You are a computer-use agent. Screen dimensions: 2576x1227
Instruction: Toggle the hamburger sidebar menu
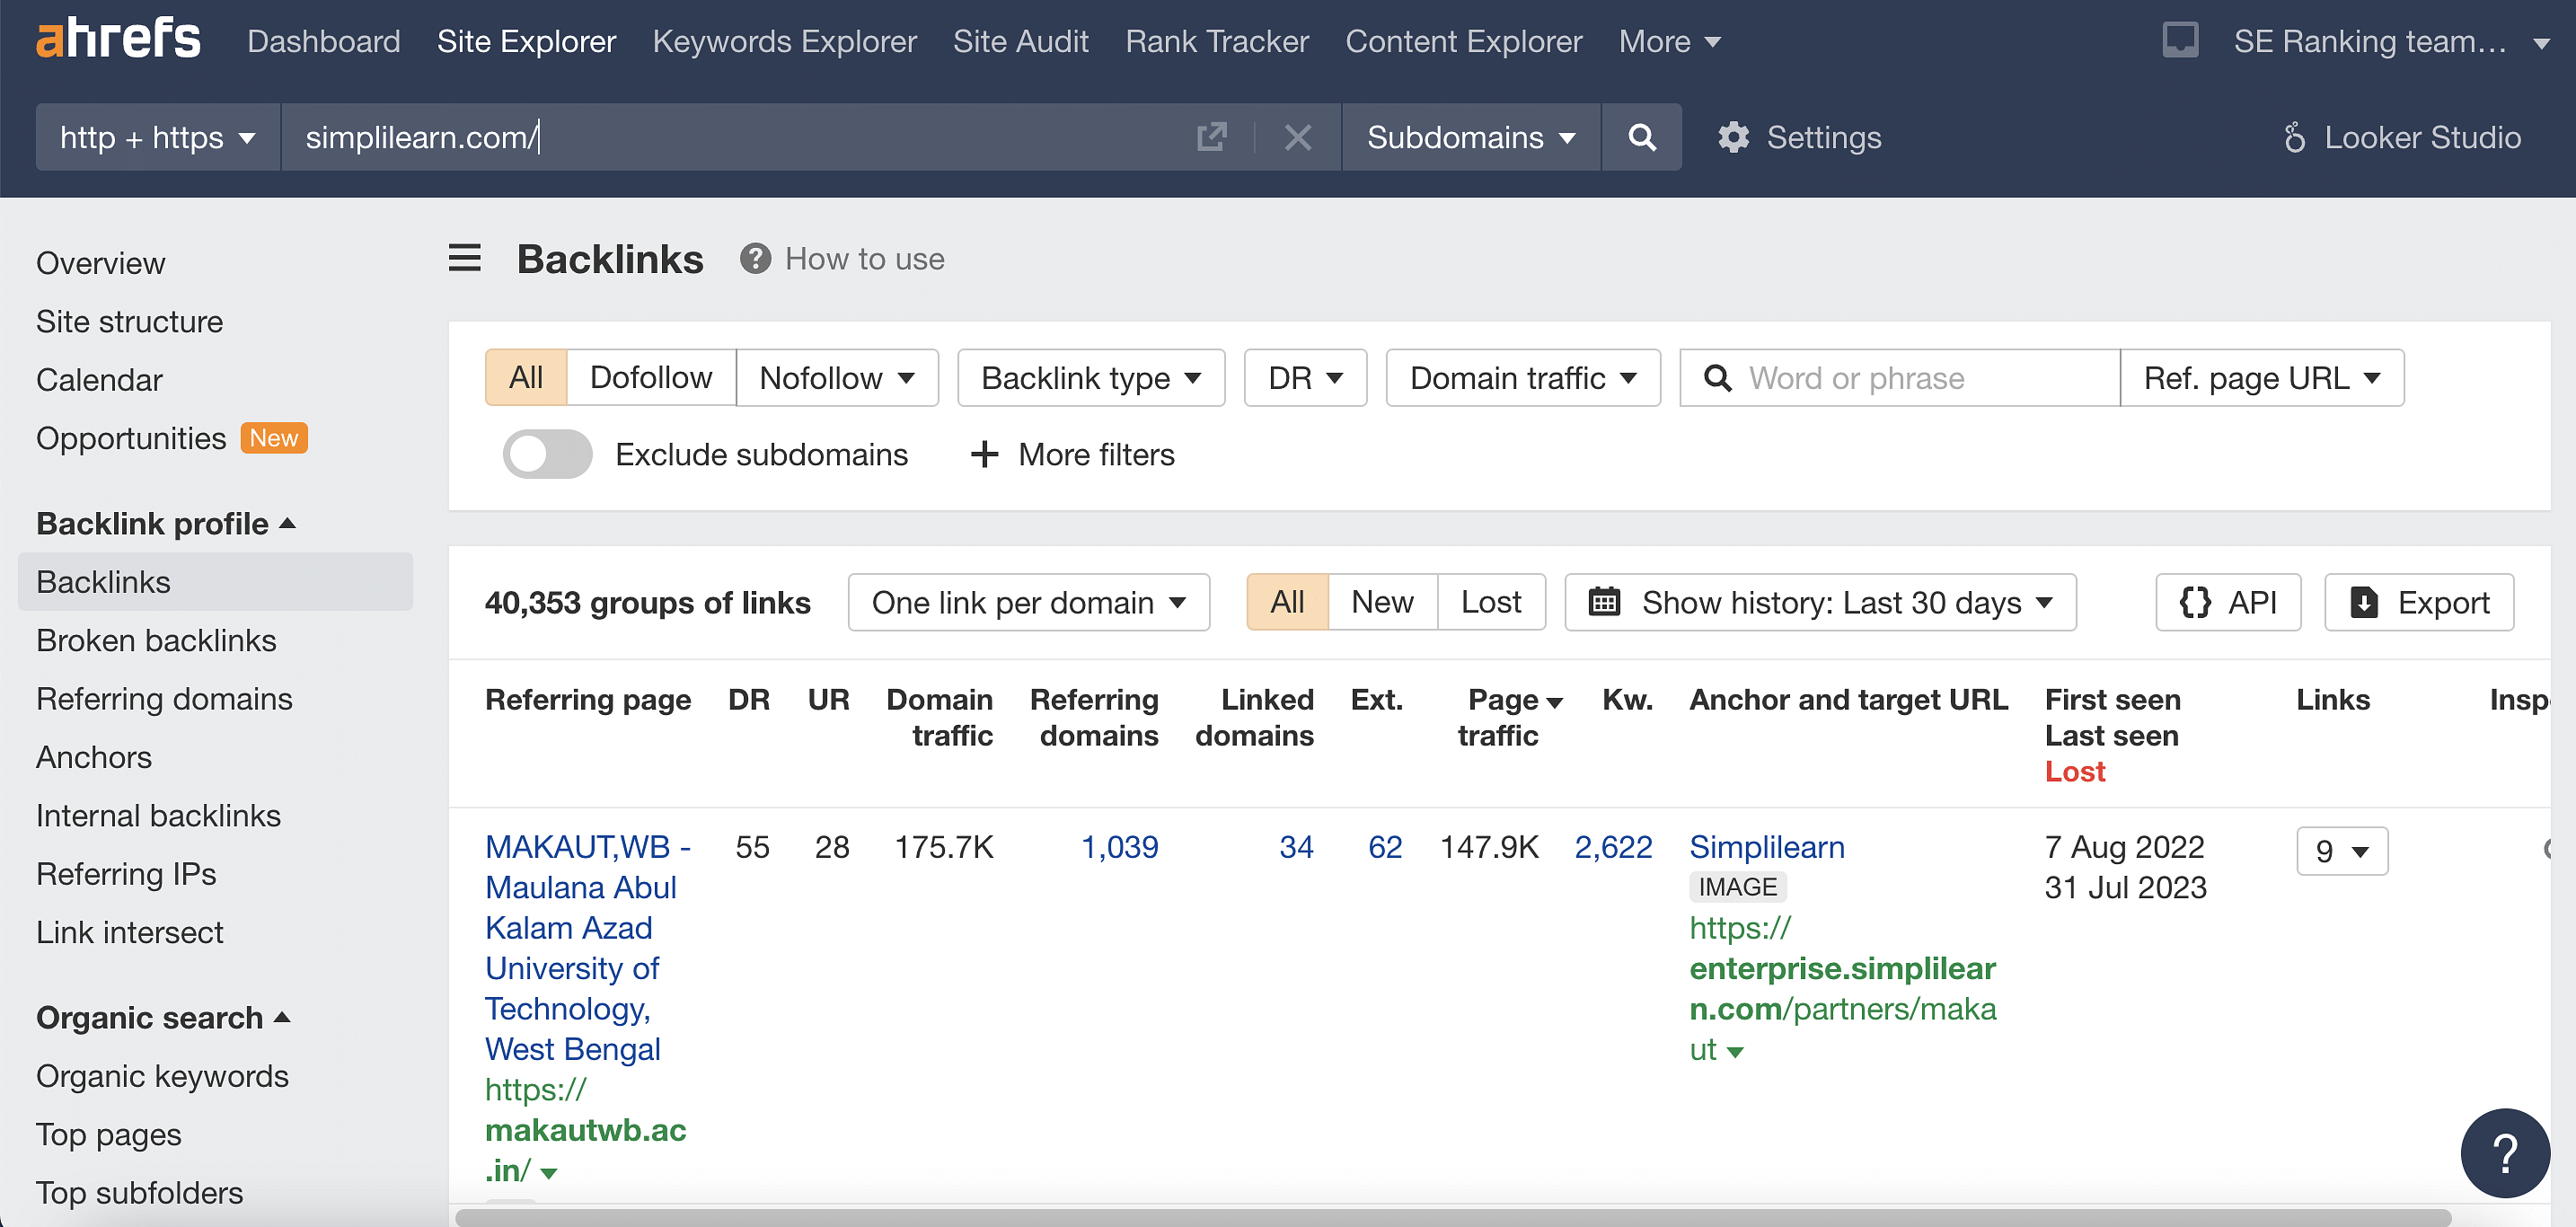(x=464, y=258)
